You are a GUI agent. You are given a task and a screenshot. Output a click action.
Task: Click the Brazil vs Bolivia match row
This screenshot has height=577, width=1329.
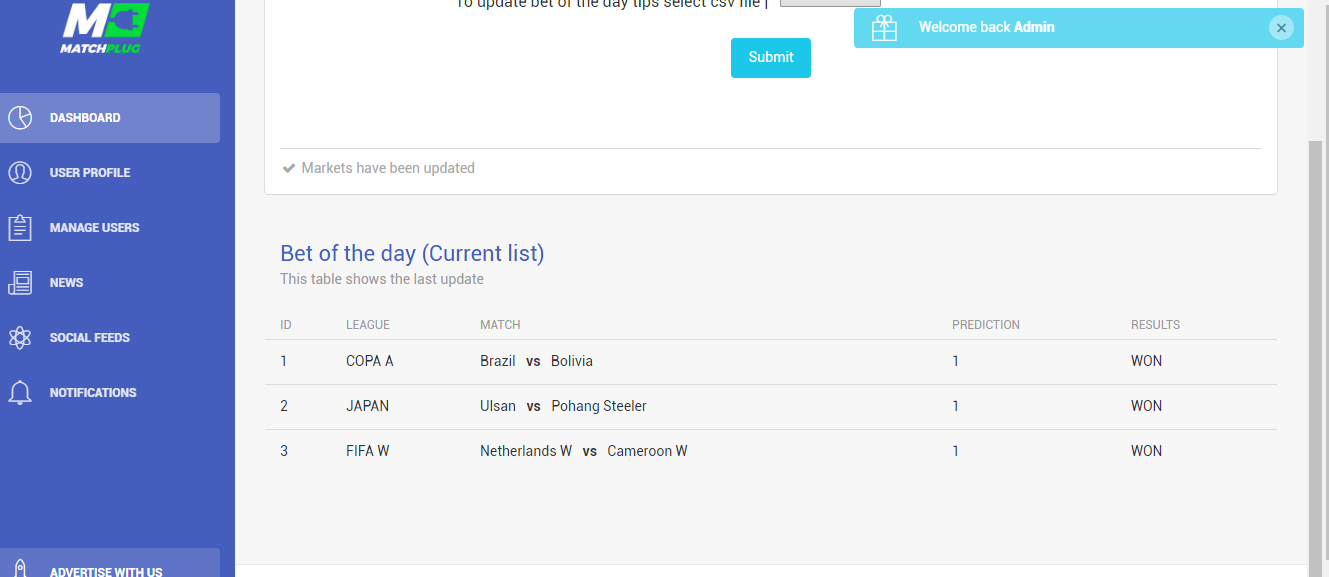(536, 361)
